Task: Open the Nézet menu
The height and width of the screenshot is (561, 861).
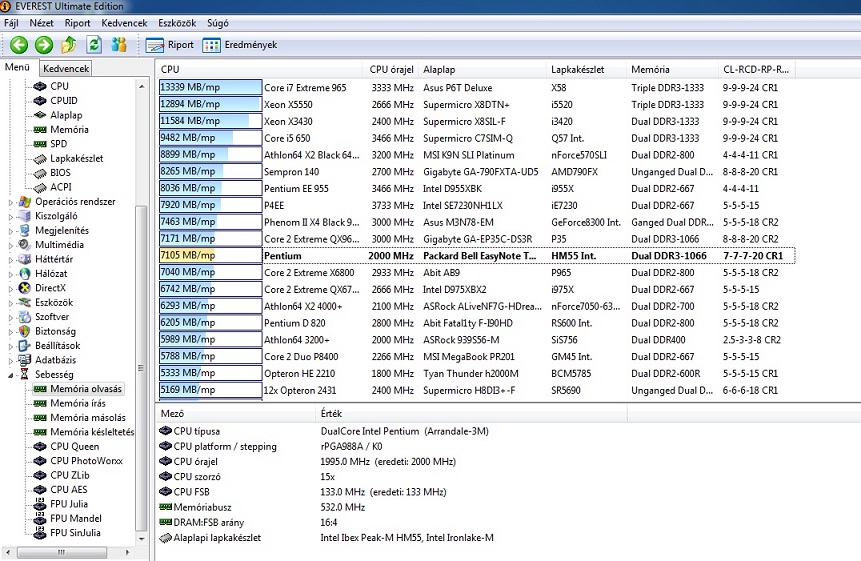Action: coord(42,23)
